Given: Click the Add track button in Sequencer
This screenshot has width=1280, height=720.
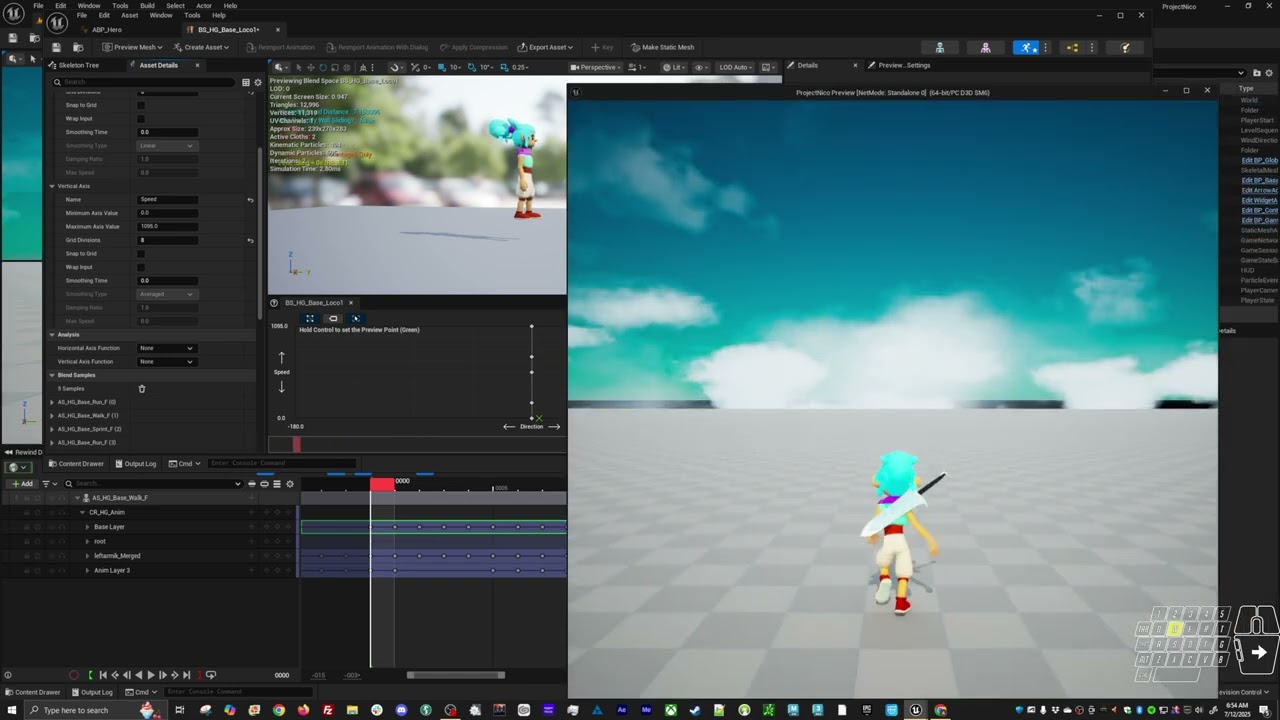Looking at the screenshot, I should coord(22,484).
